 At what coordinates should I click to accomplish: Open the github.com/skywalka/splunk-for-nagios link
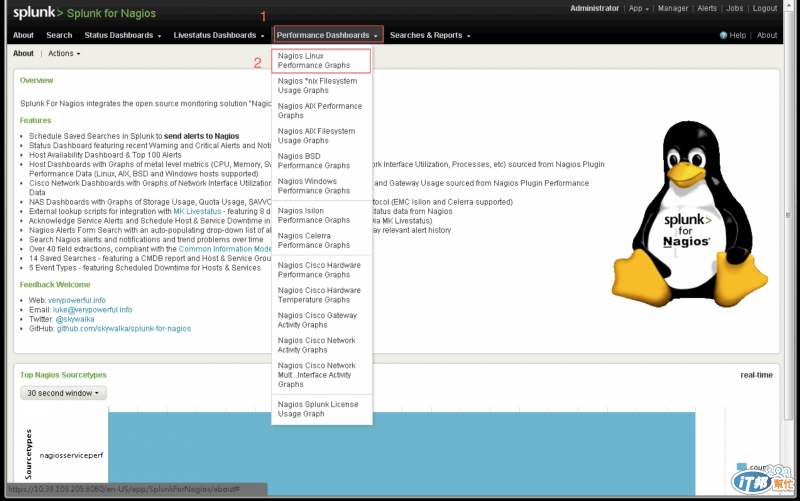[124, 329]
